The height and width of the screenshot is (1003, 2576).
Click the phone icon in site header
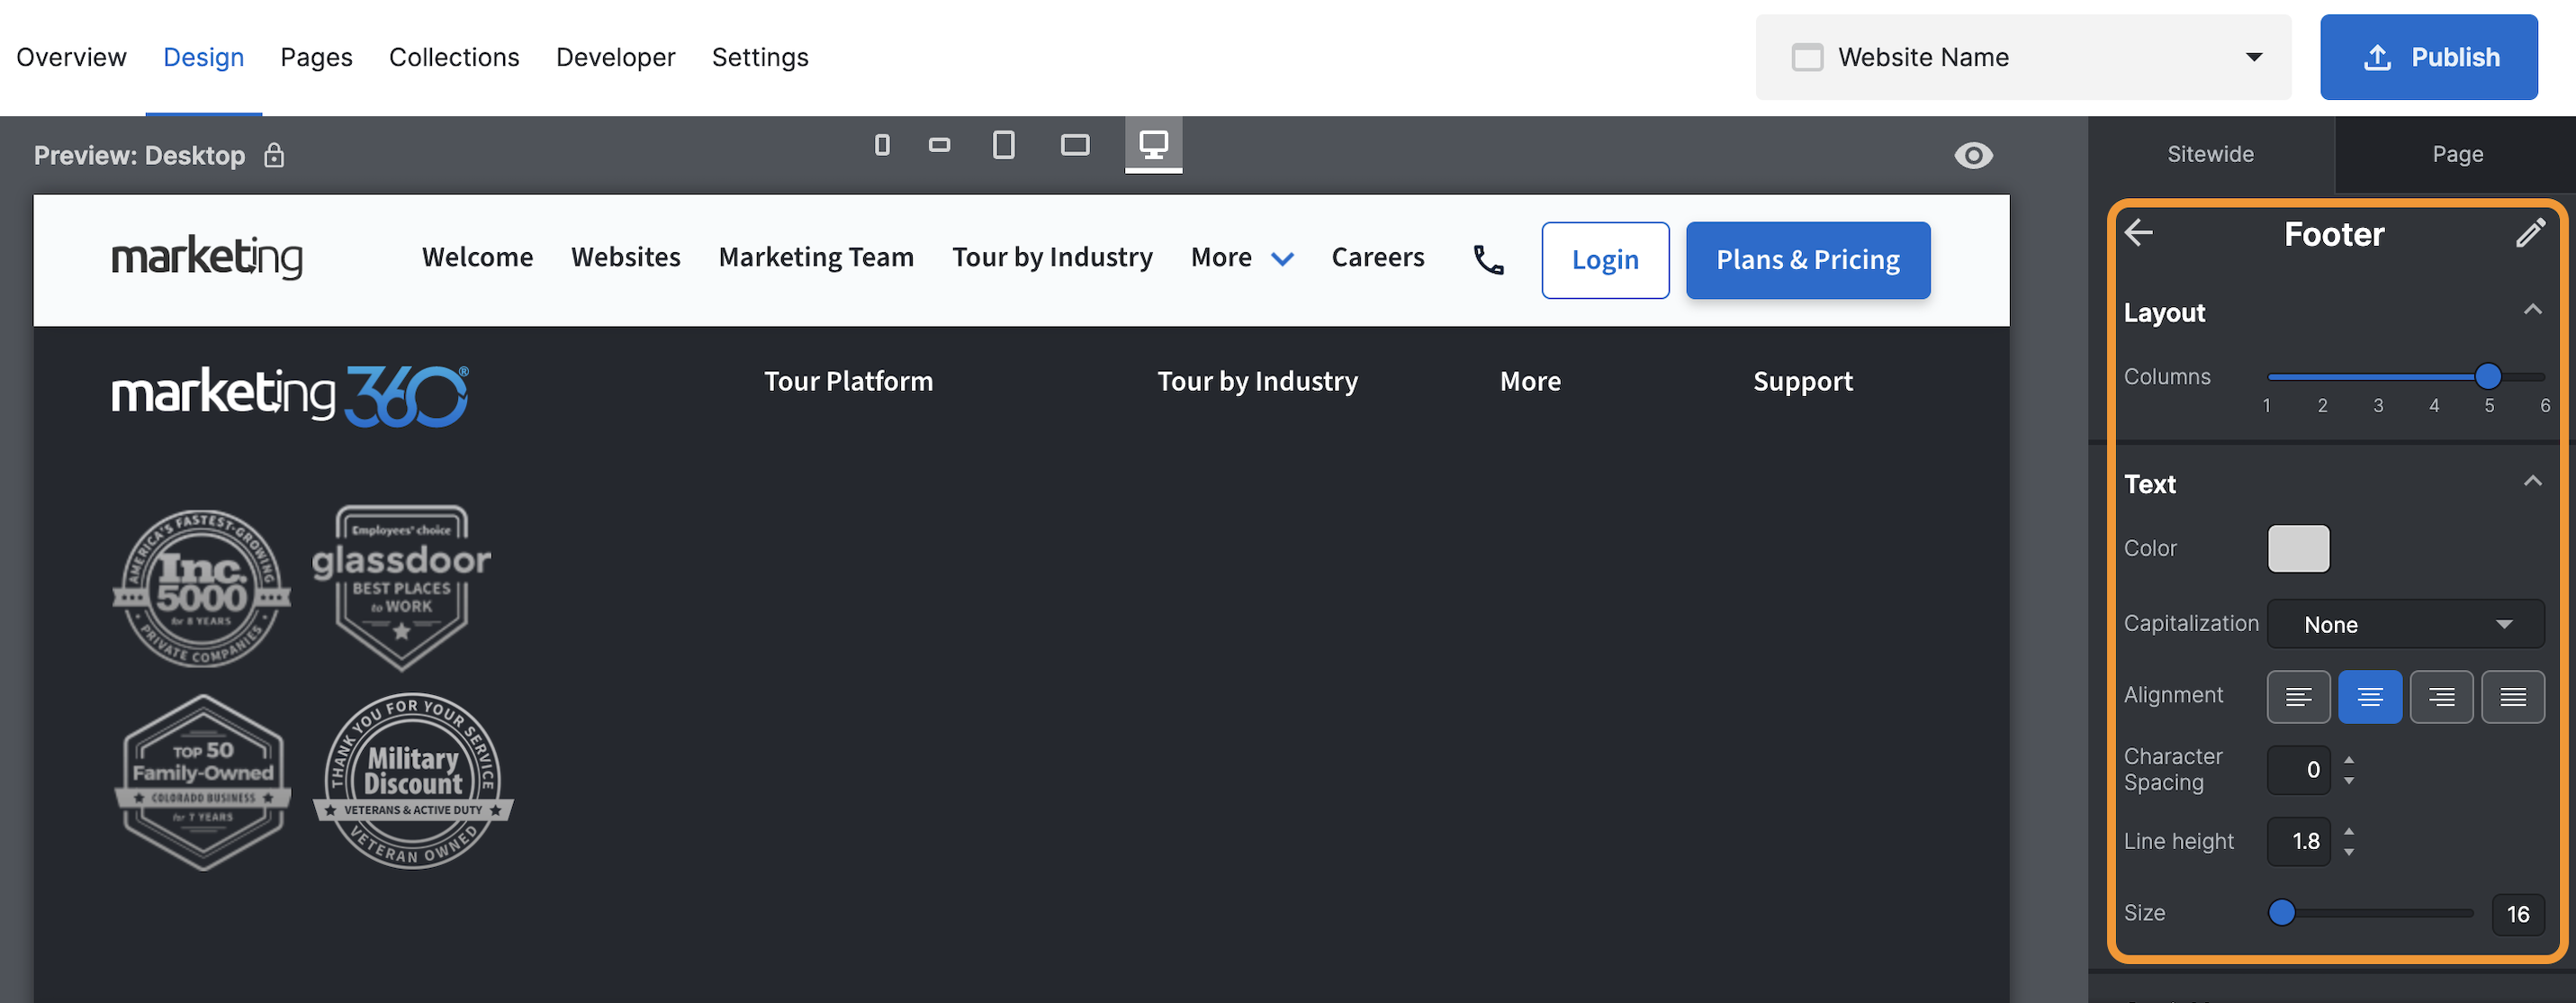click(x=1488, y=260)
